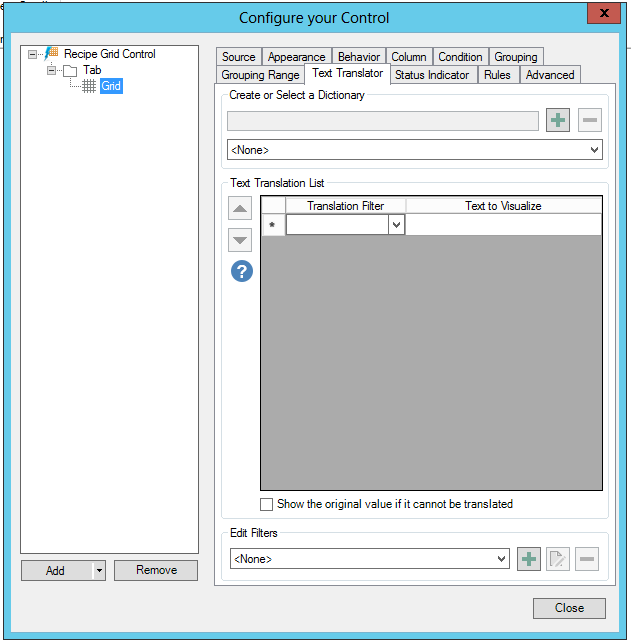Image resolution: width=631 pixels, height=642 pixels.
Task: Select Recipe Grid Control tree item
Action: pyautogui.click(x=110, y=54)
